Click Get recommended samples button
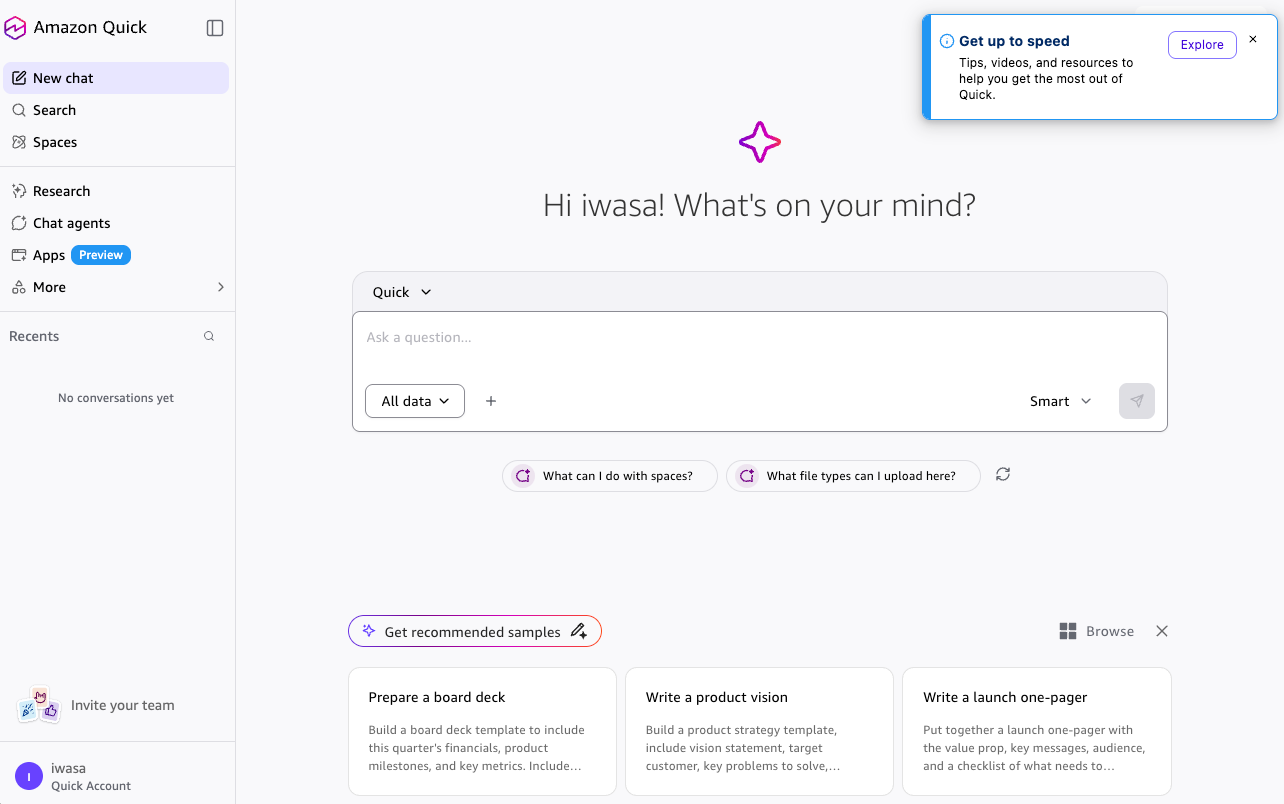Image resolution: width=1284 pixels, height=804 pixels. pos(474,631)
